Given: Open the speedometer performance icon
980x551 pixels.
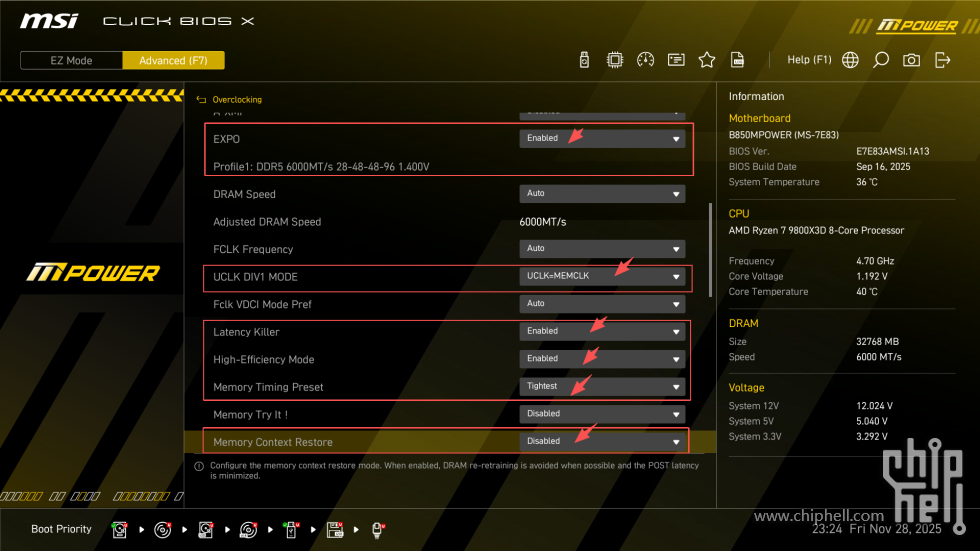Looking at the screenshot, I should 645,60.
